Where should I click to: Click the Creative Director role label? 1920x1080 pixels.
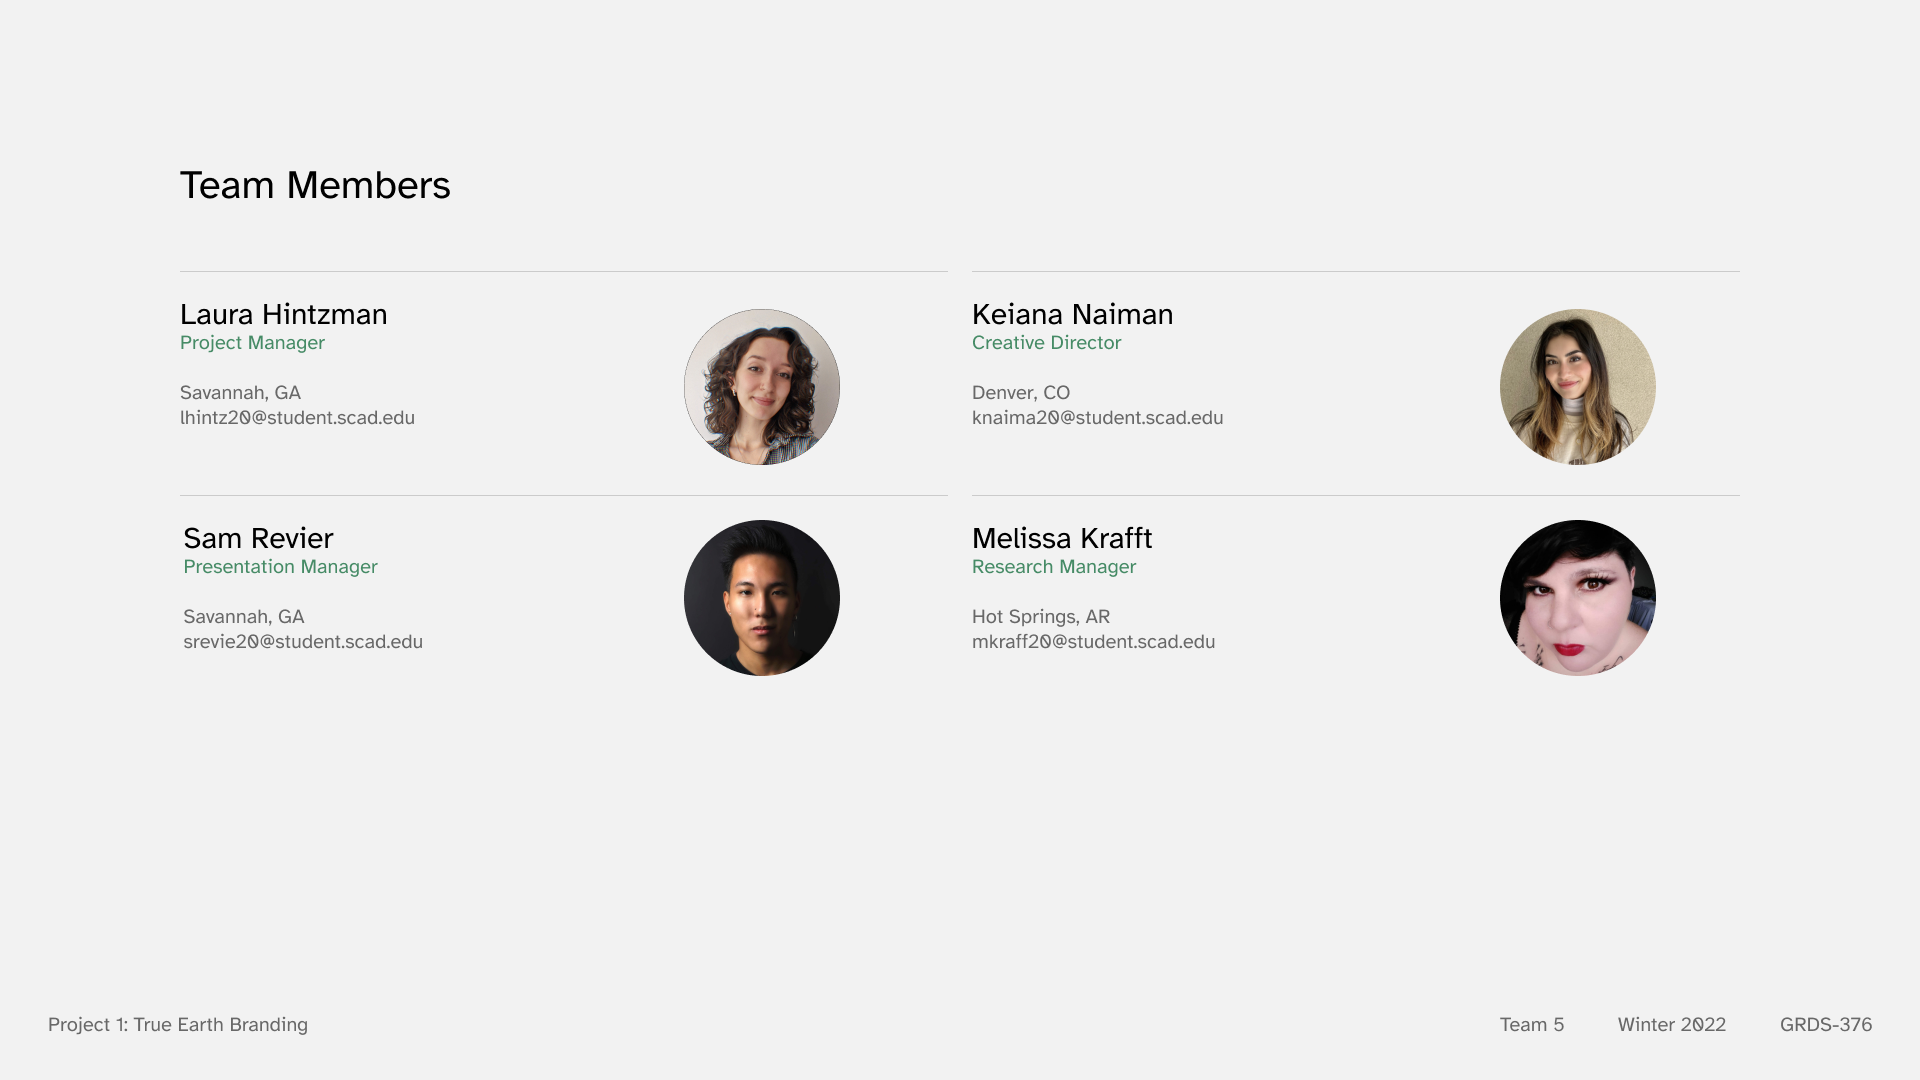(x=1046, y=343)
